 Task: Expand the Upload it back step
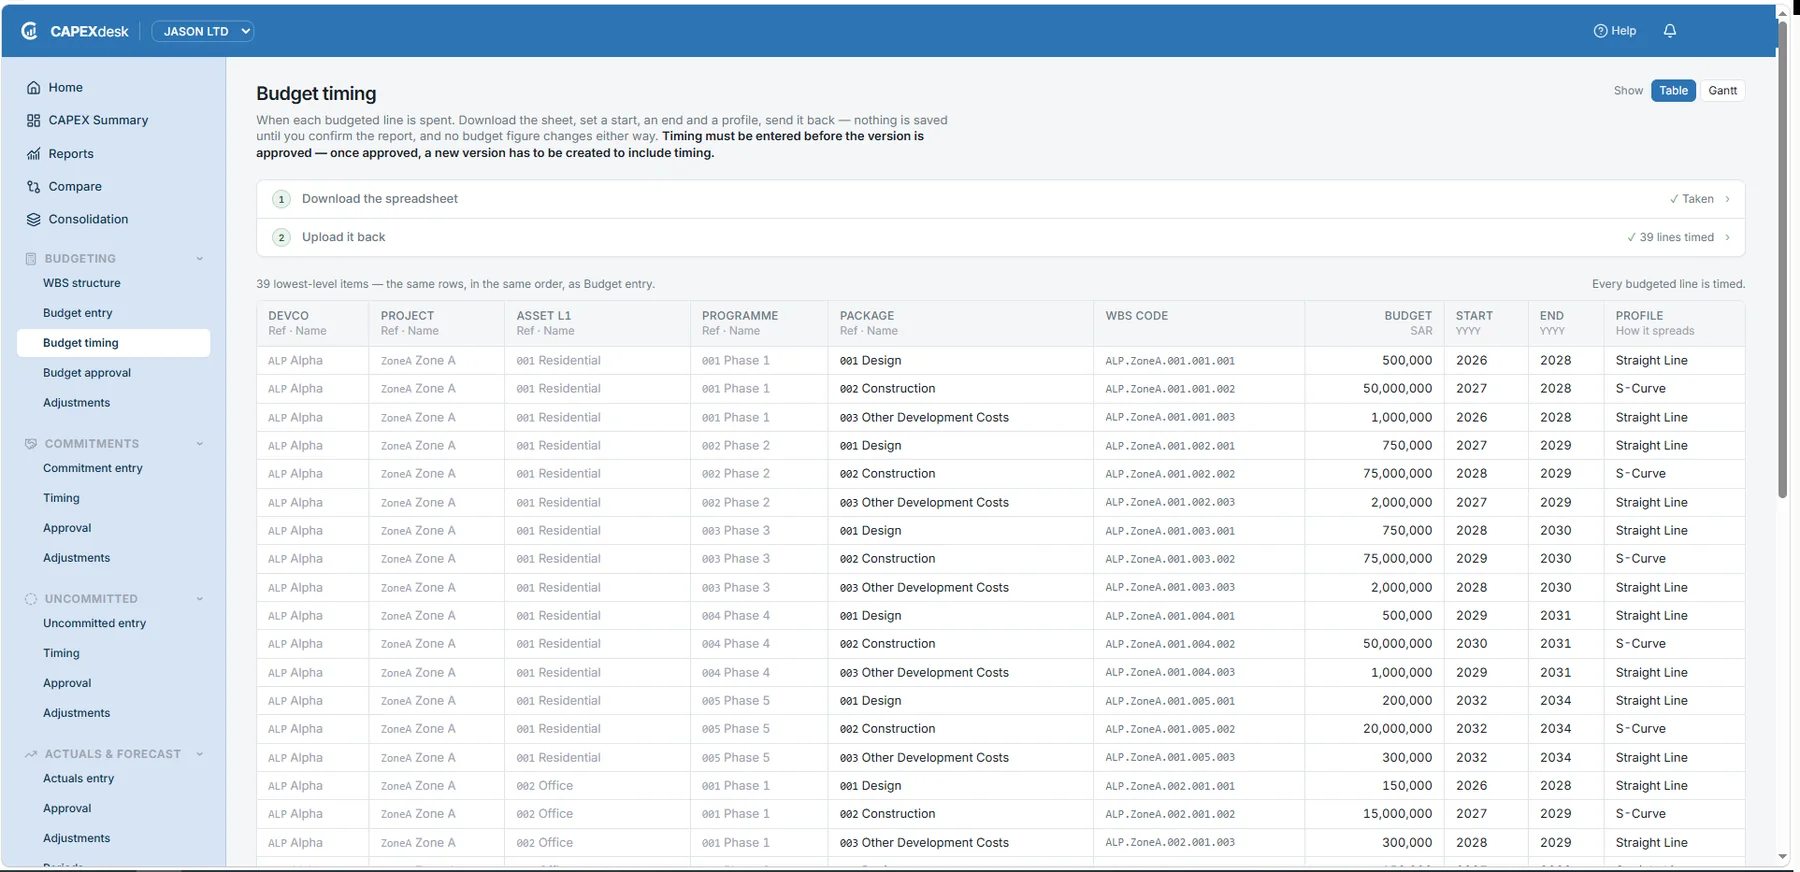(x=1000, y=237)
